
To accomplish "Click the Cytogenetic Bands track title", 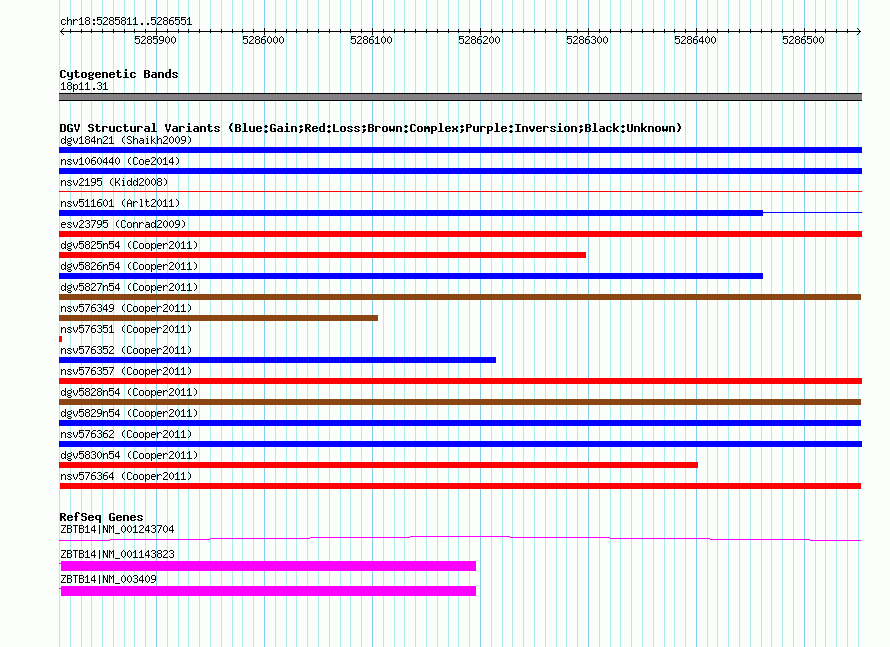I will (x=119, y=74).
